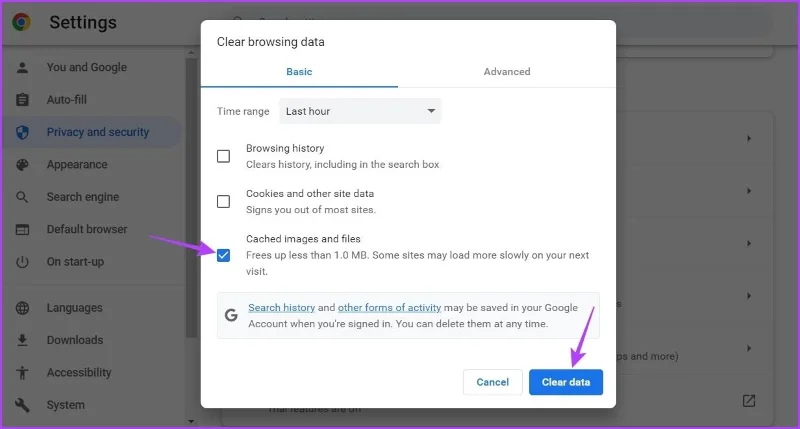The width and height of the screenshot is (800, 429).
Task: Open On start-up settings
Action: click(76, 262)
